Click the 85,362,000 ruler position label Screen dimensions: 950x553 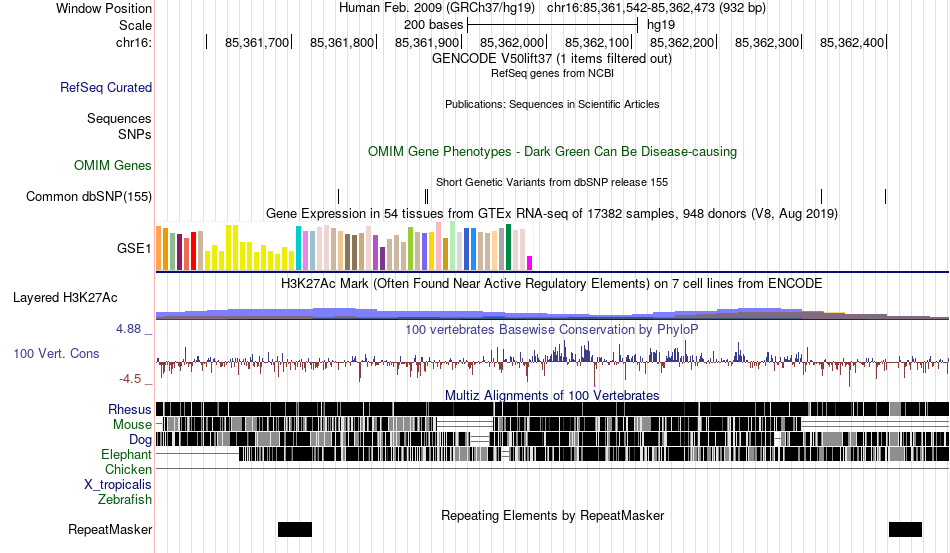tap(512, 42)
